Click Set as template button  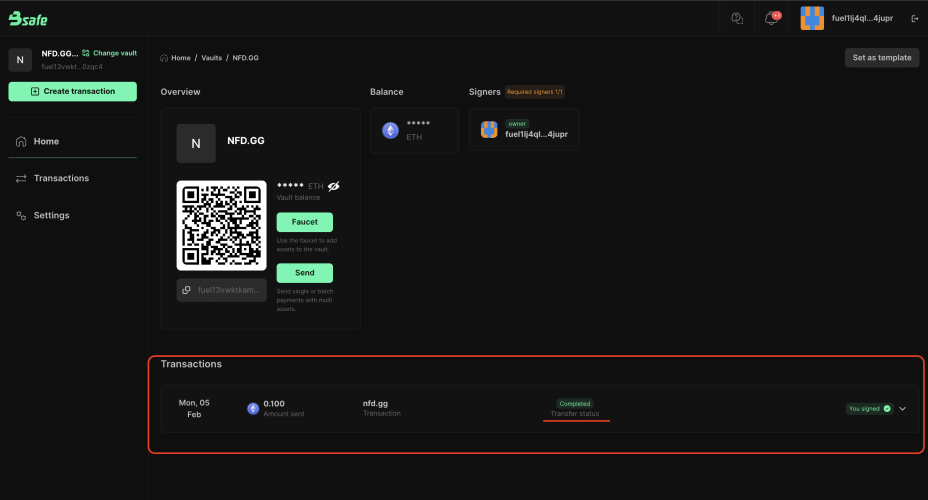click(x=882, y=57)
